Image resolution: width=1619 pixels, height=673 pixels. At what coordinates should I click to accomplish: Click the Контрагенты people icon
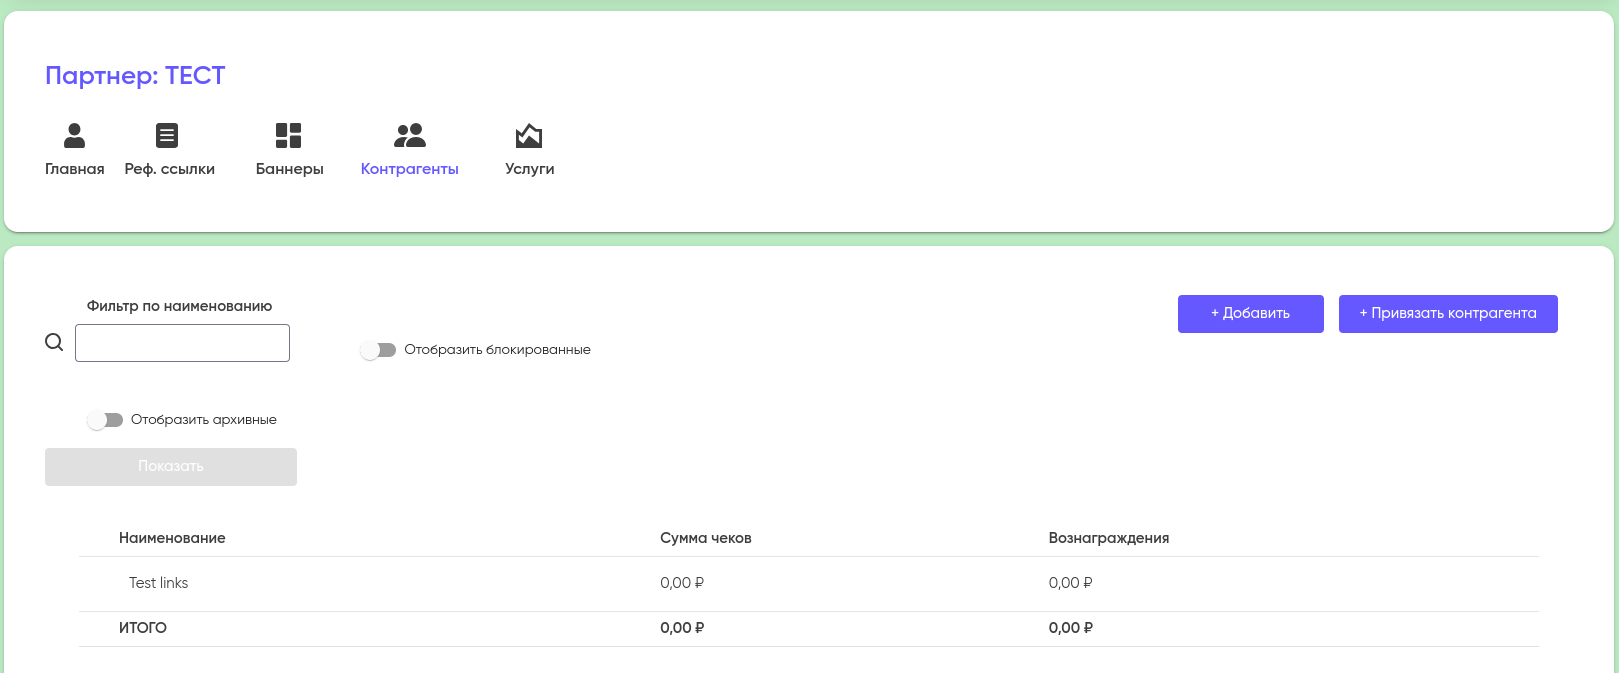pyautogui.click(x=410, y=135)
